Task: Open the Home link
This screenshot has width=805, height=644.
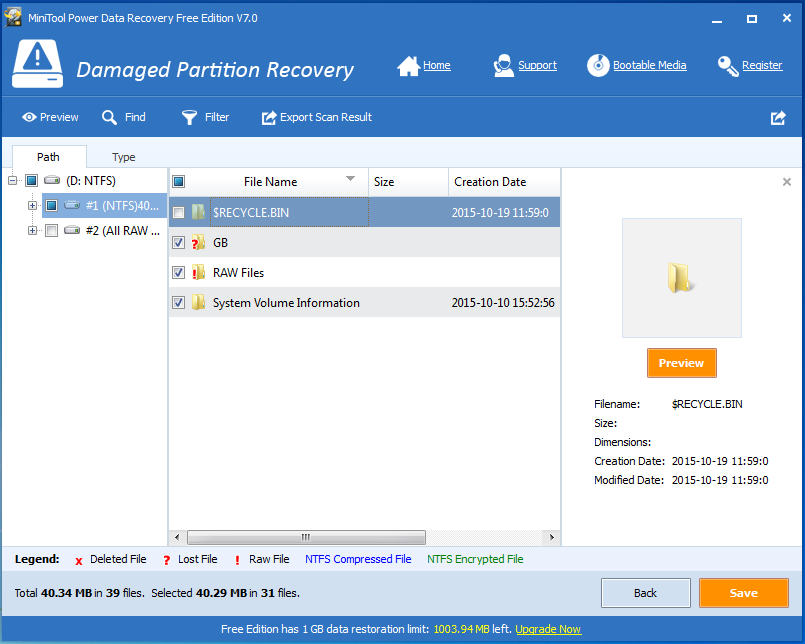Action: coord(437,65)
